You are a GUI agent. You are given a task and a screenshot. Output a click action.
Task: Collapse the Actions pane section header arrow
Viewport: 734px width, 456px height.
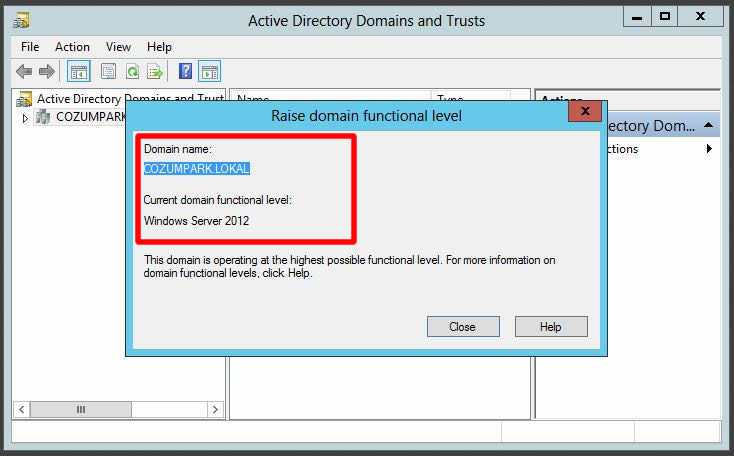point(708,126)
